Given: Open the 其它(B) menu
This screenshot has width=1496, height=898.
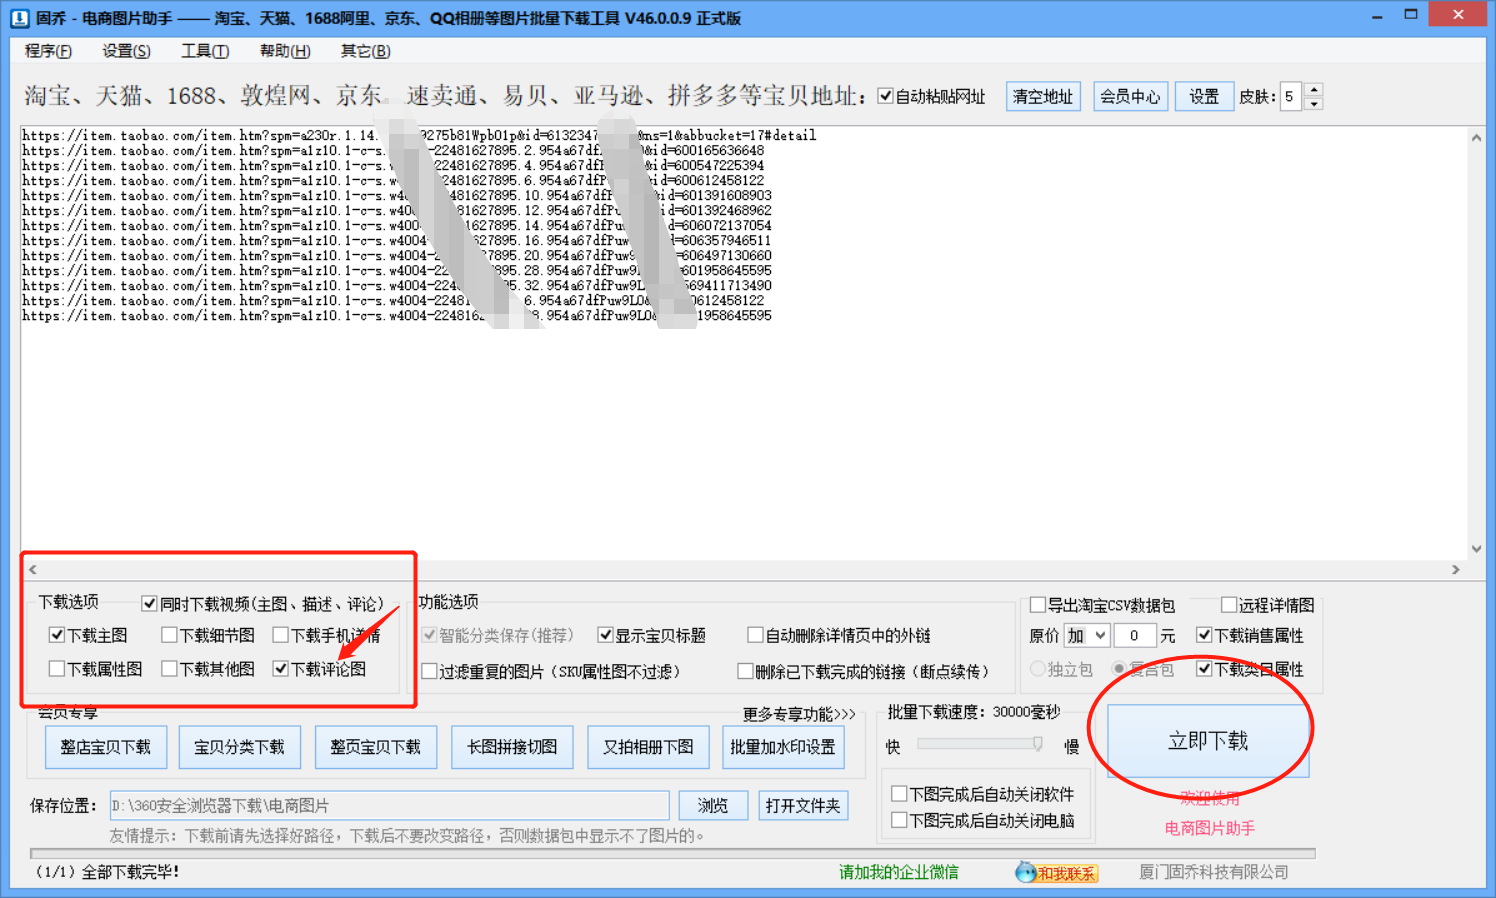Looking at the screenshot, I should pyautogui.click(x=365, y=51).
